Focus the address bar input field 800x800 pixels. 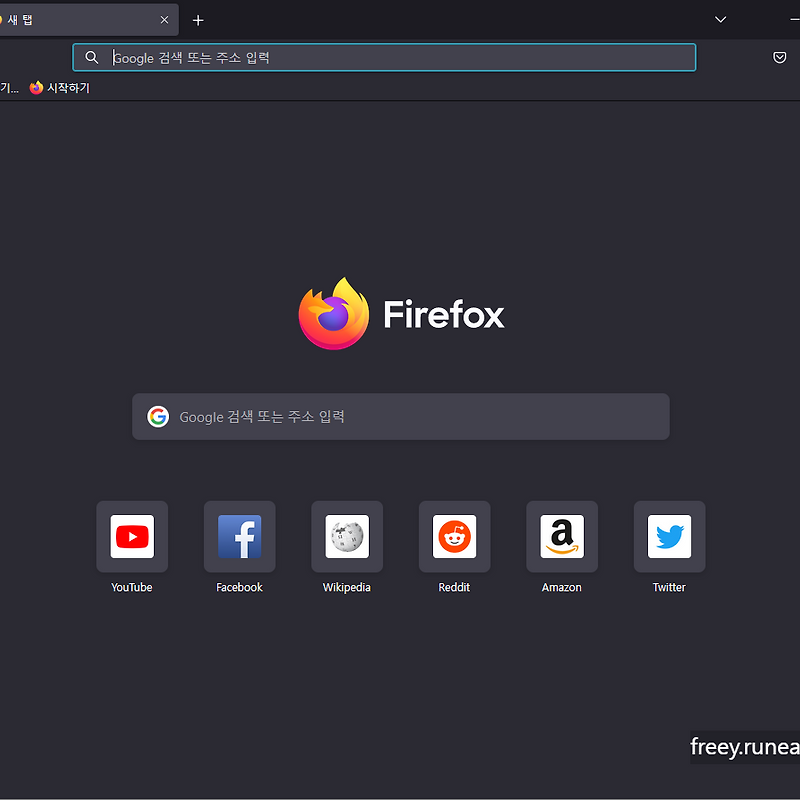pyautogui.click(x=384, y=57)
